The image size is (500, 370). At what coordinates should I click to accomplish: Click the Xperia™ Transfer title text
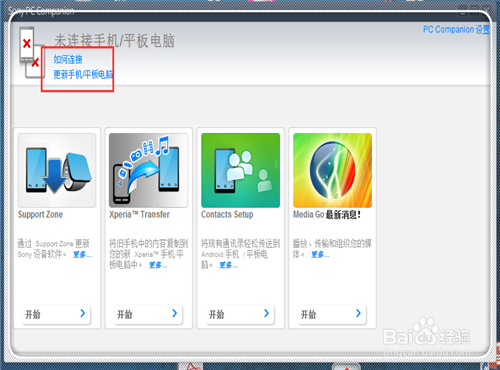tap(139, 215)
